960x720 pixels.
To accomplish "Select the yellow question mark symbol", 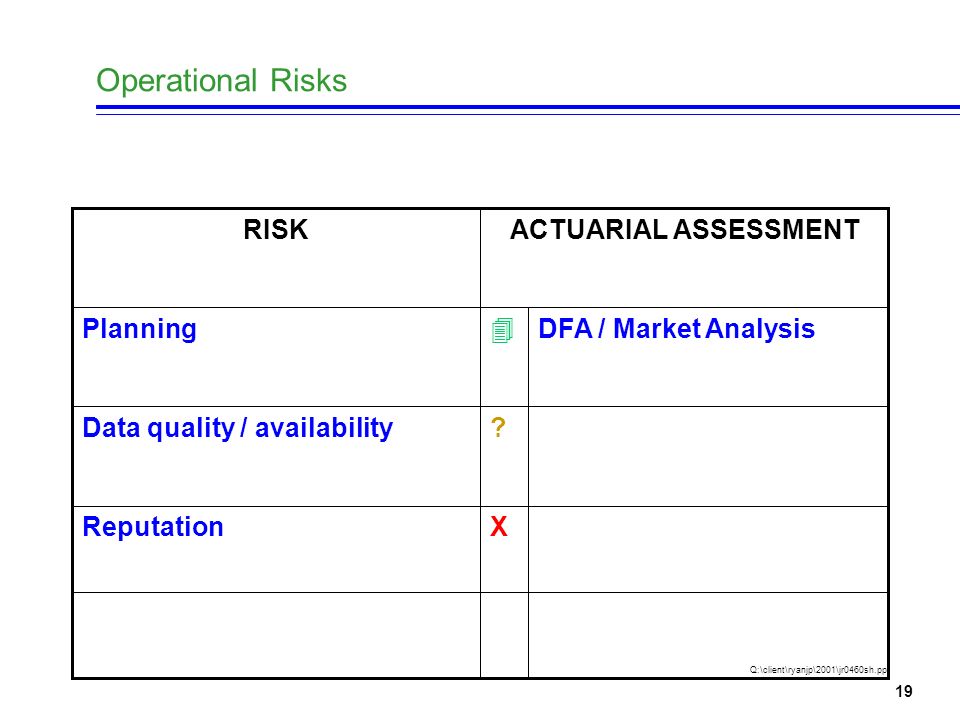I will coord(498,427).
